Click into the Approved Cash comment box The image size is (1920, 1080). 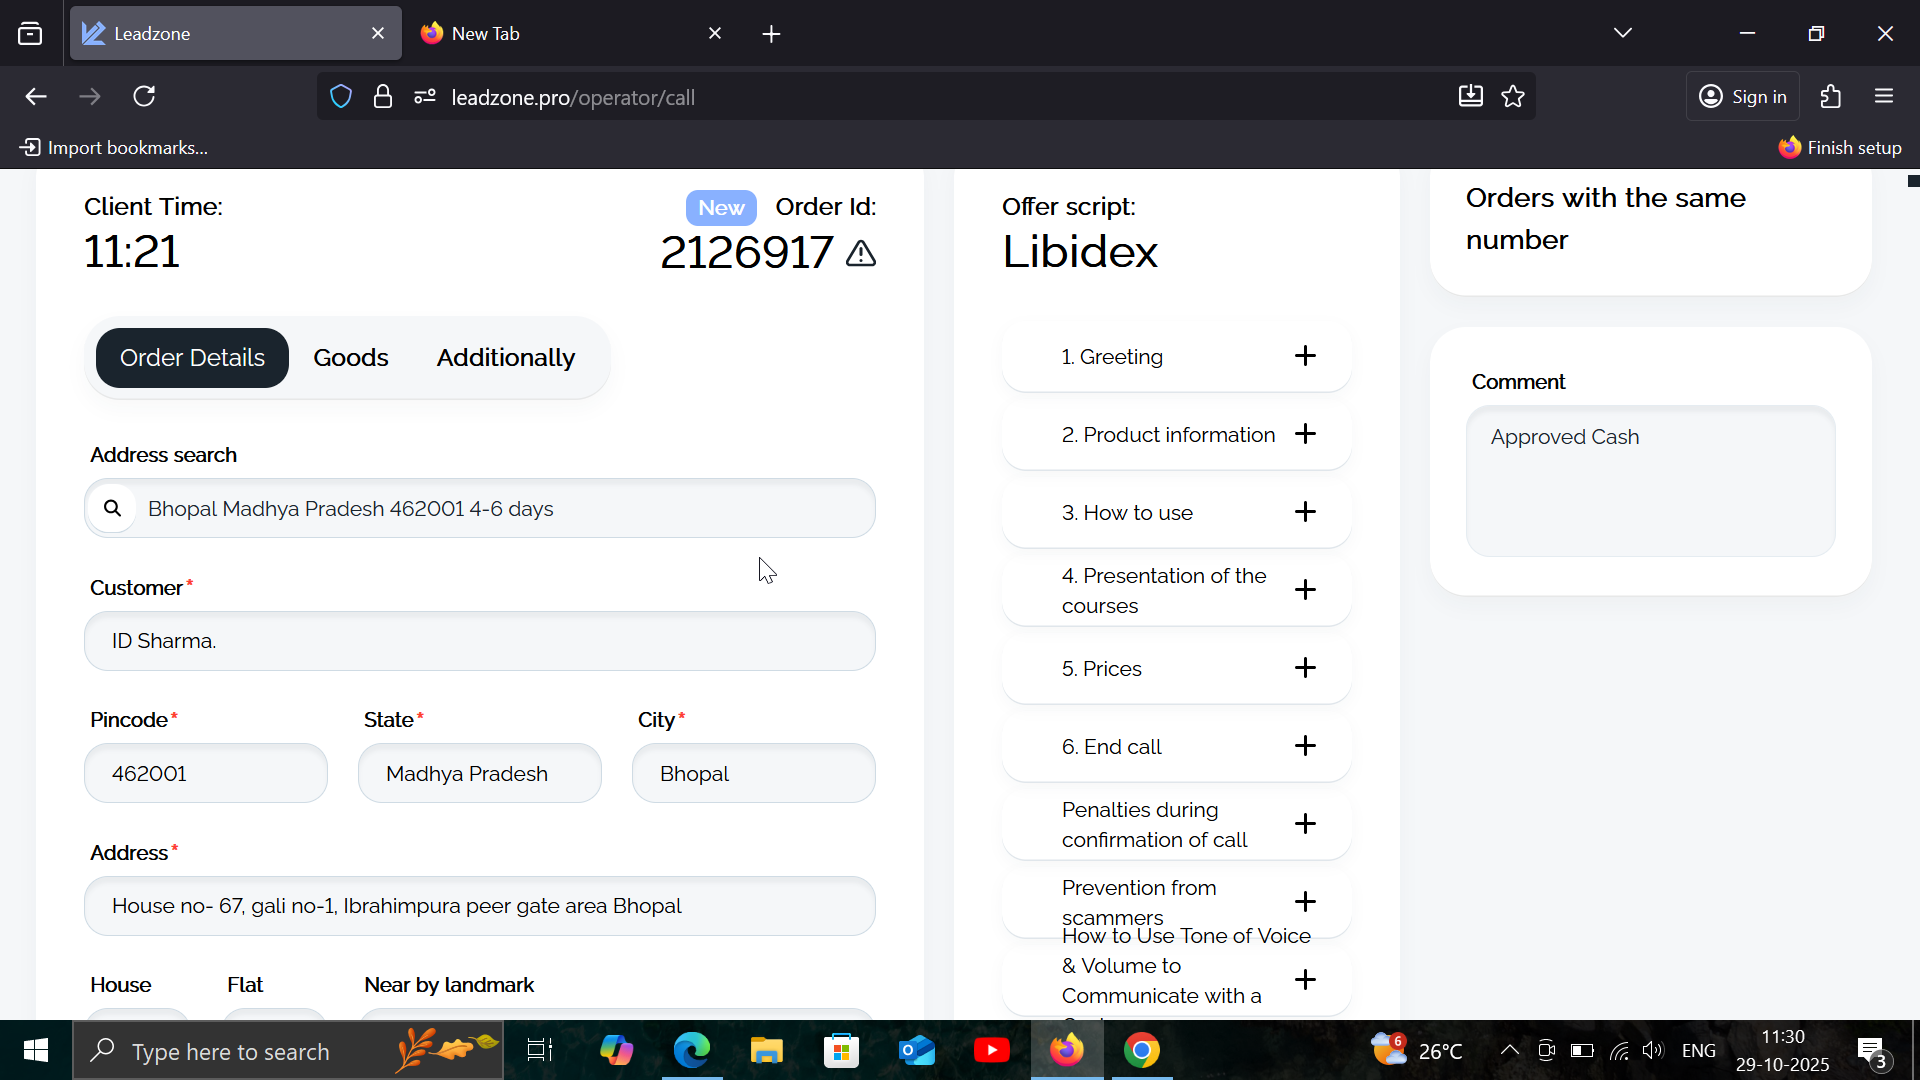(1650, 481)
